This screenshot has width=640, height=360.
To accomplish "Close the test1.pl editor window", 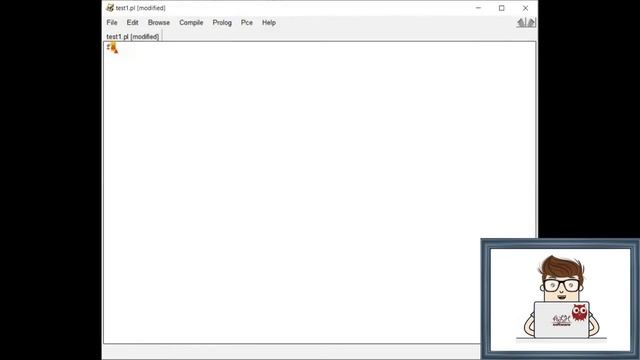I will point(525,8).
